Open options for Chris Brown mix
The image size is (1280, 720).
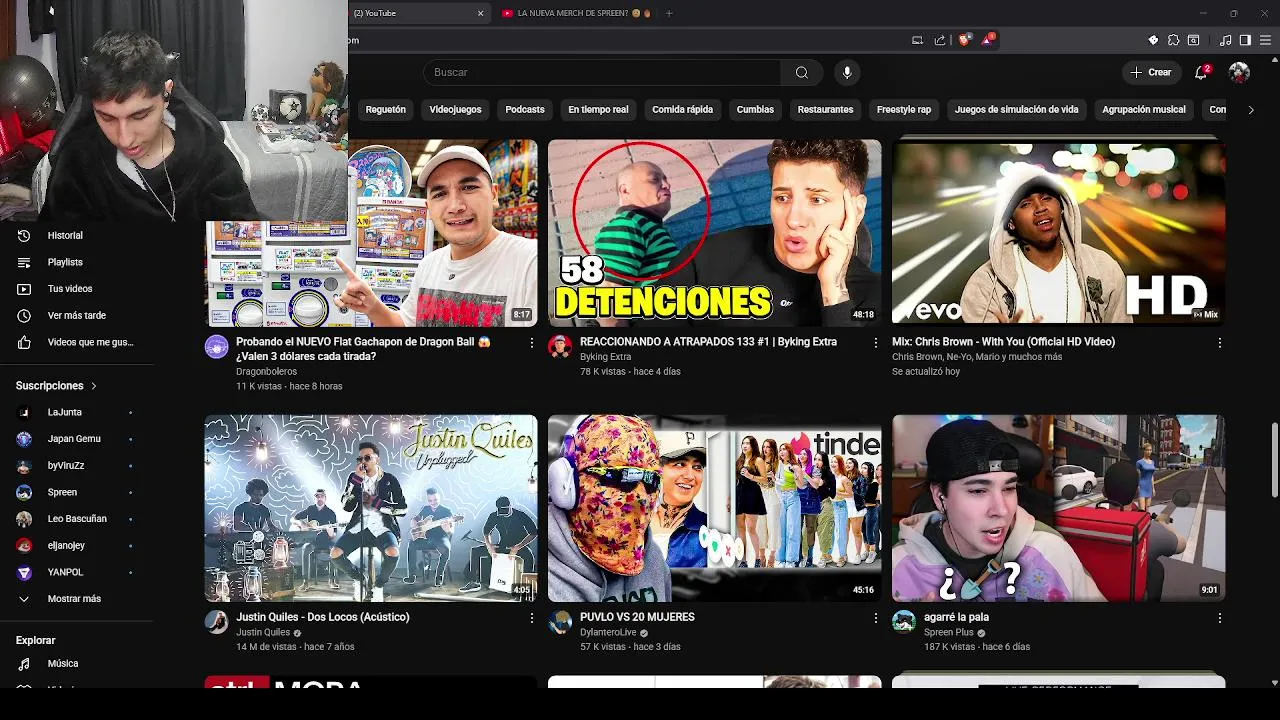click(x=1219, y=342)
